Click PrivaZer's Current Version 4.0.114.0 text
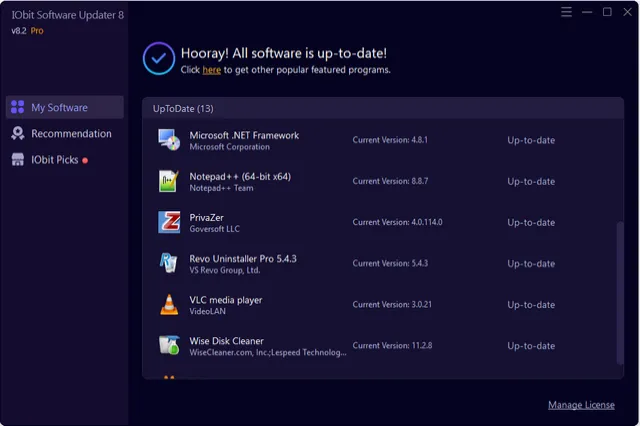The height and width of the screenshot is (426, 640). click(397, 222)
